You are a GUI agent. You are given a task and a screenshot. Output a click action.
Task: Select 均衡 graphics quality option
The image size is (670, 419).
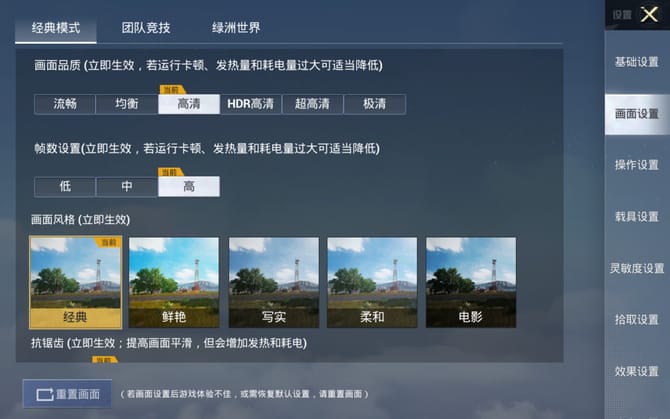pyautogui.click(x=126, y=104)
